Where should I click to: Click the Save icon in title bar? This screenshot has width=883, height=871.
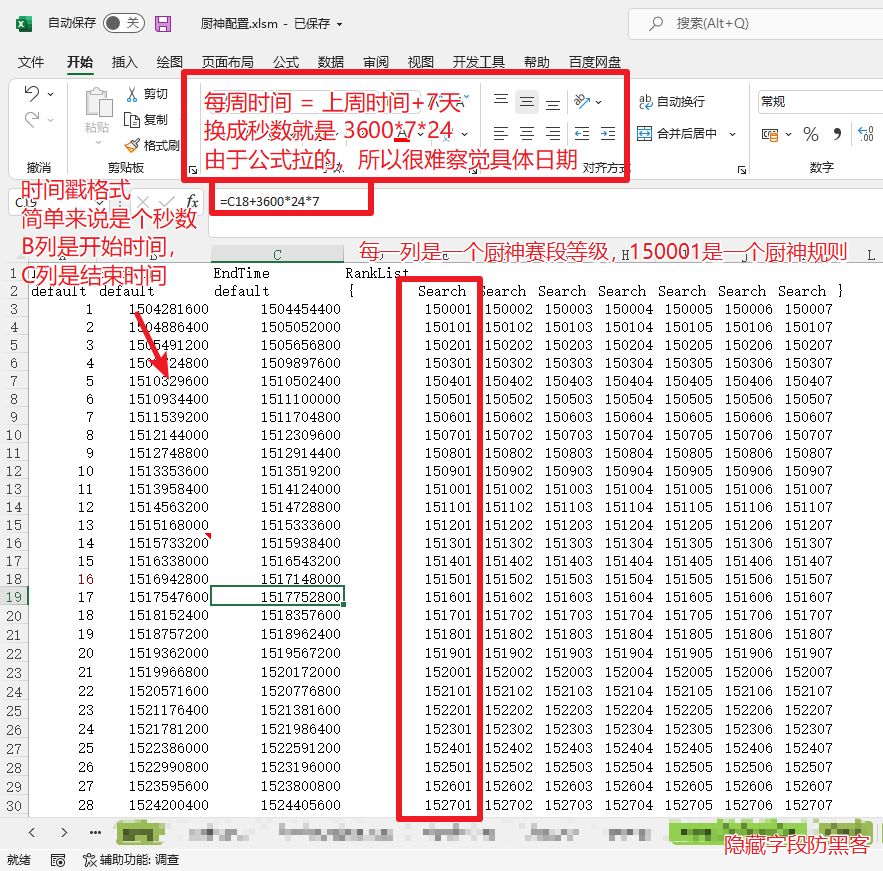point(163,24)
